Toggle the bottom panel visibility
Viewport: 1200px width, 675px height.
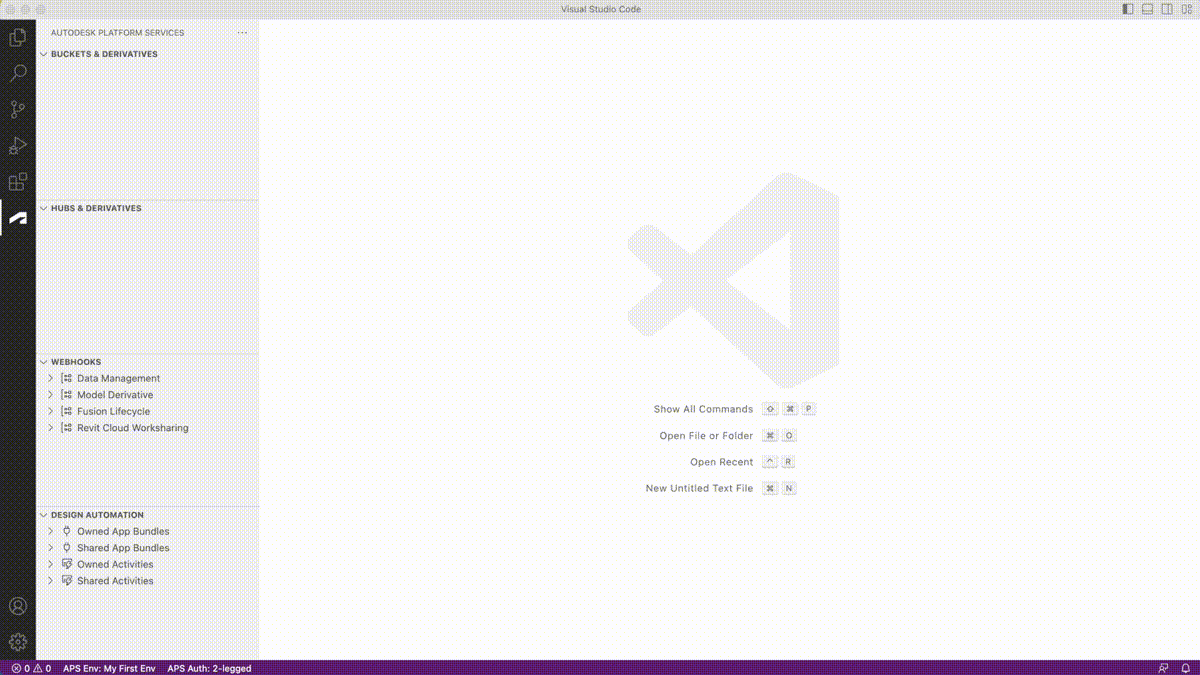tap(1147, 9)
